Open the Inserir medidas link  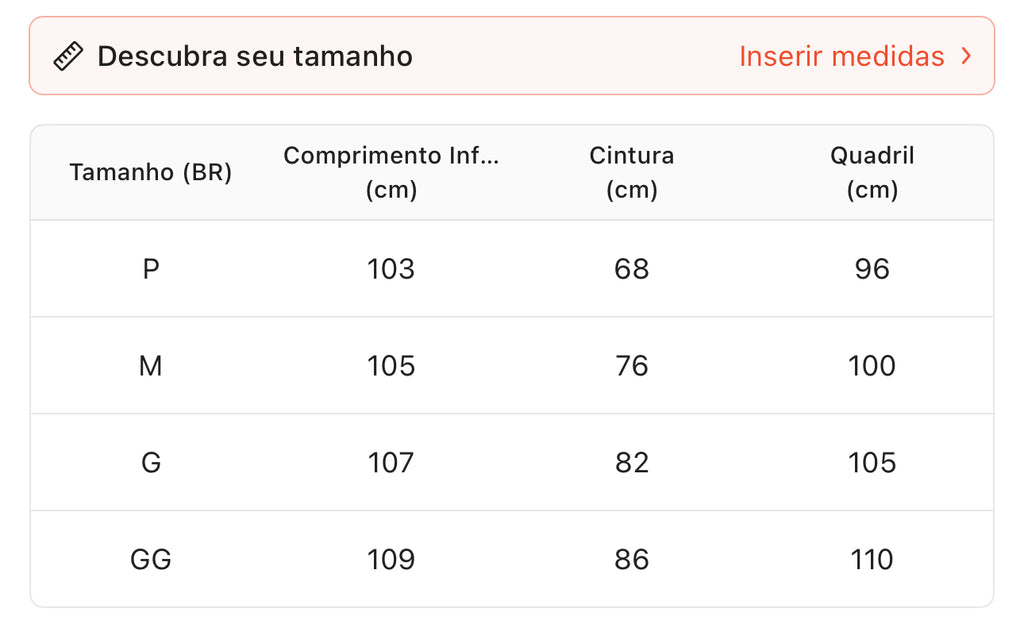click(841, 57)
